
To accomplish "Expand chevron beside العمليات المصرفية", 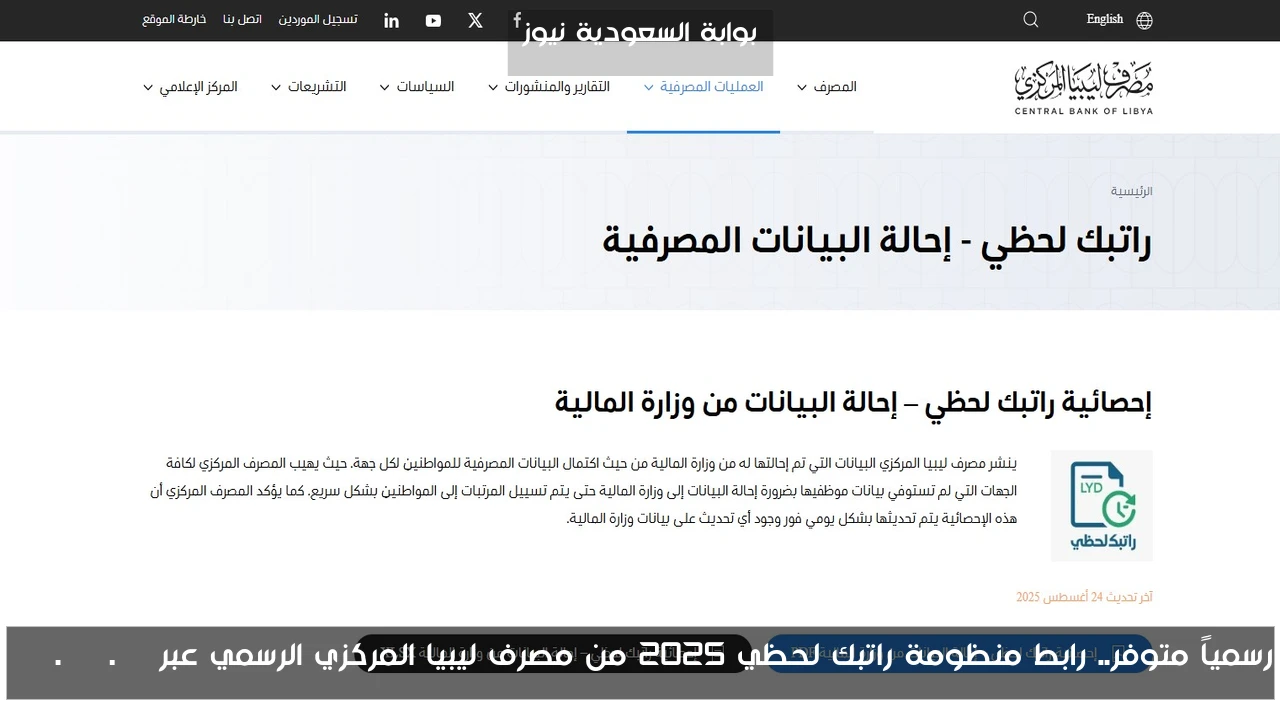I will [649, 88].
